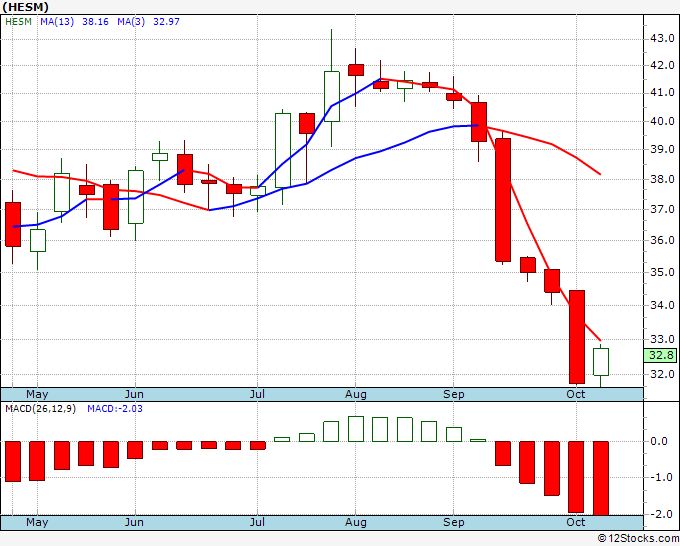Click the Sep label on price chart axis
The width and height of the screenshot is (680, 546).
454,394
